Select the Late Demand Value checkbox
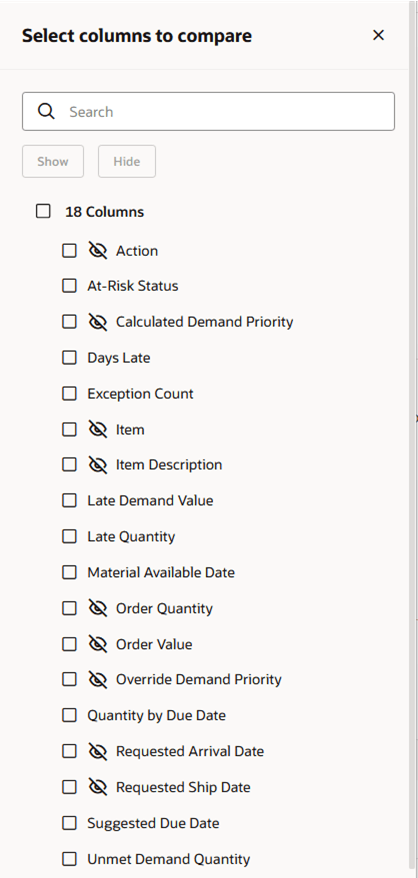This screenshot has width=418, height=878. tap(69, 500)
